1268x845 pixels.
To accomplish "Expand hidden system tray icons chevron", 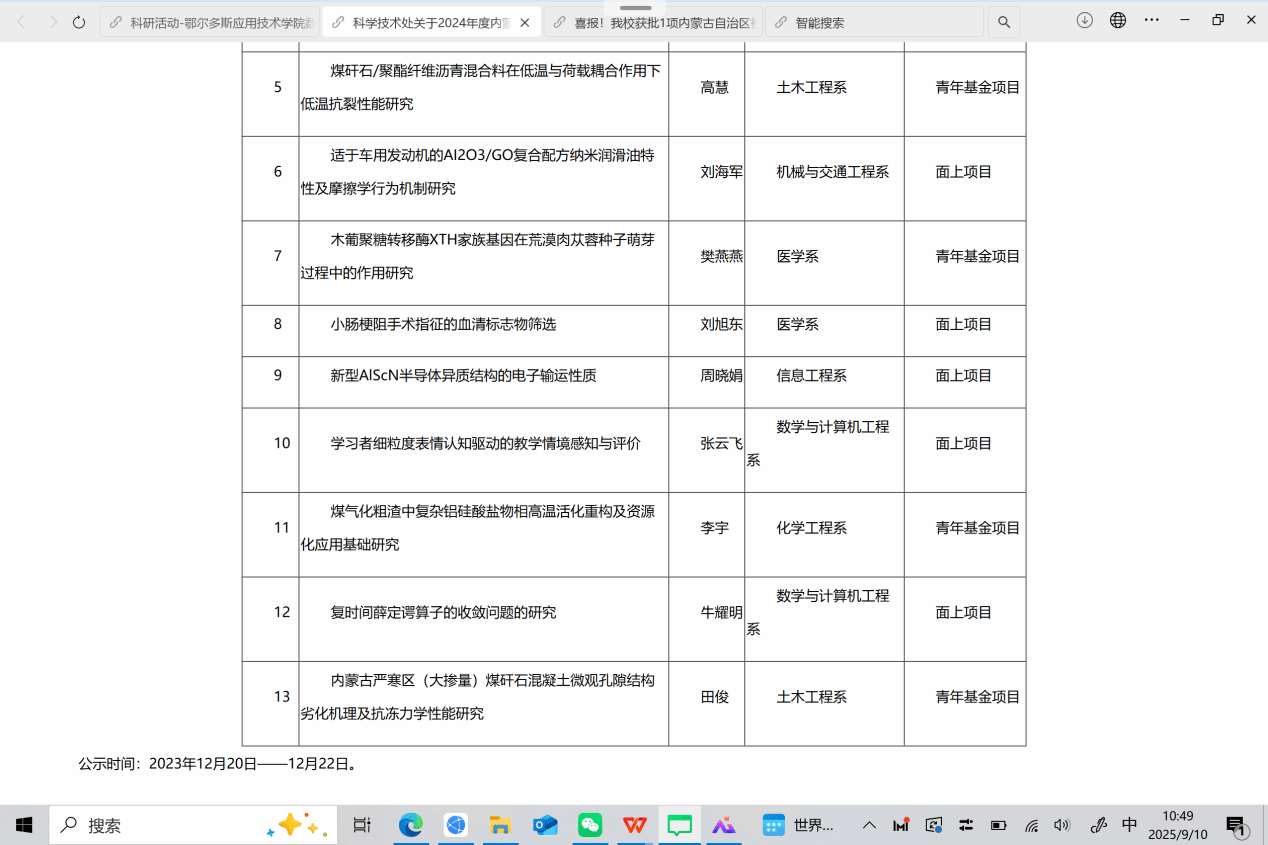I will (x=869, y=825).
